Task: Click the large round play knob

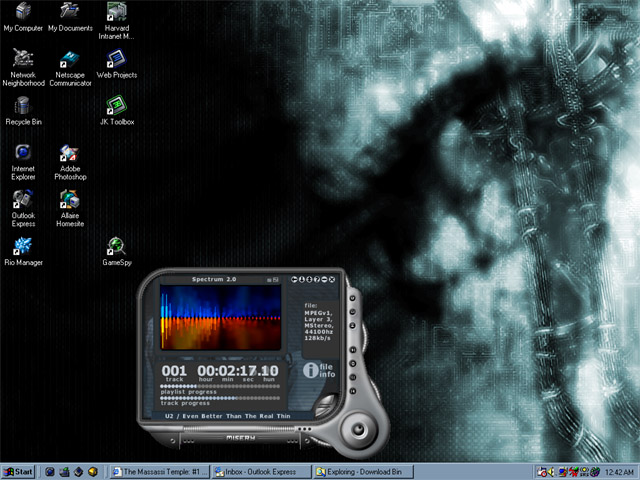Action: (x=358, y=429)
